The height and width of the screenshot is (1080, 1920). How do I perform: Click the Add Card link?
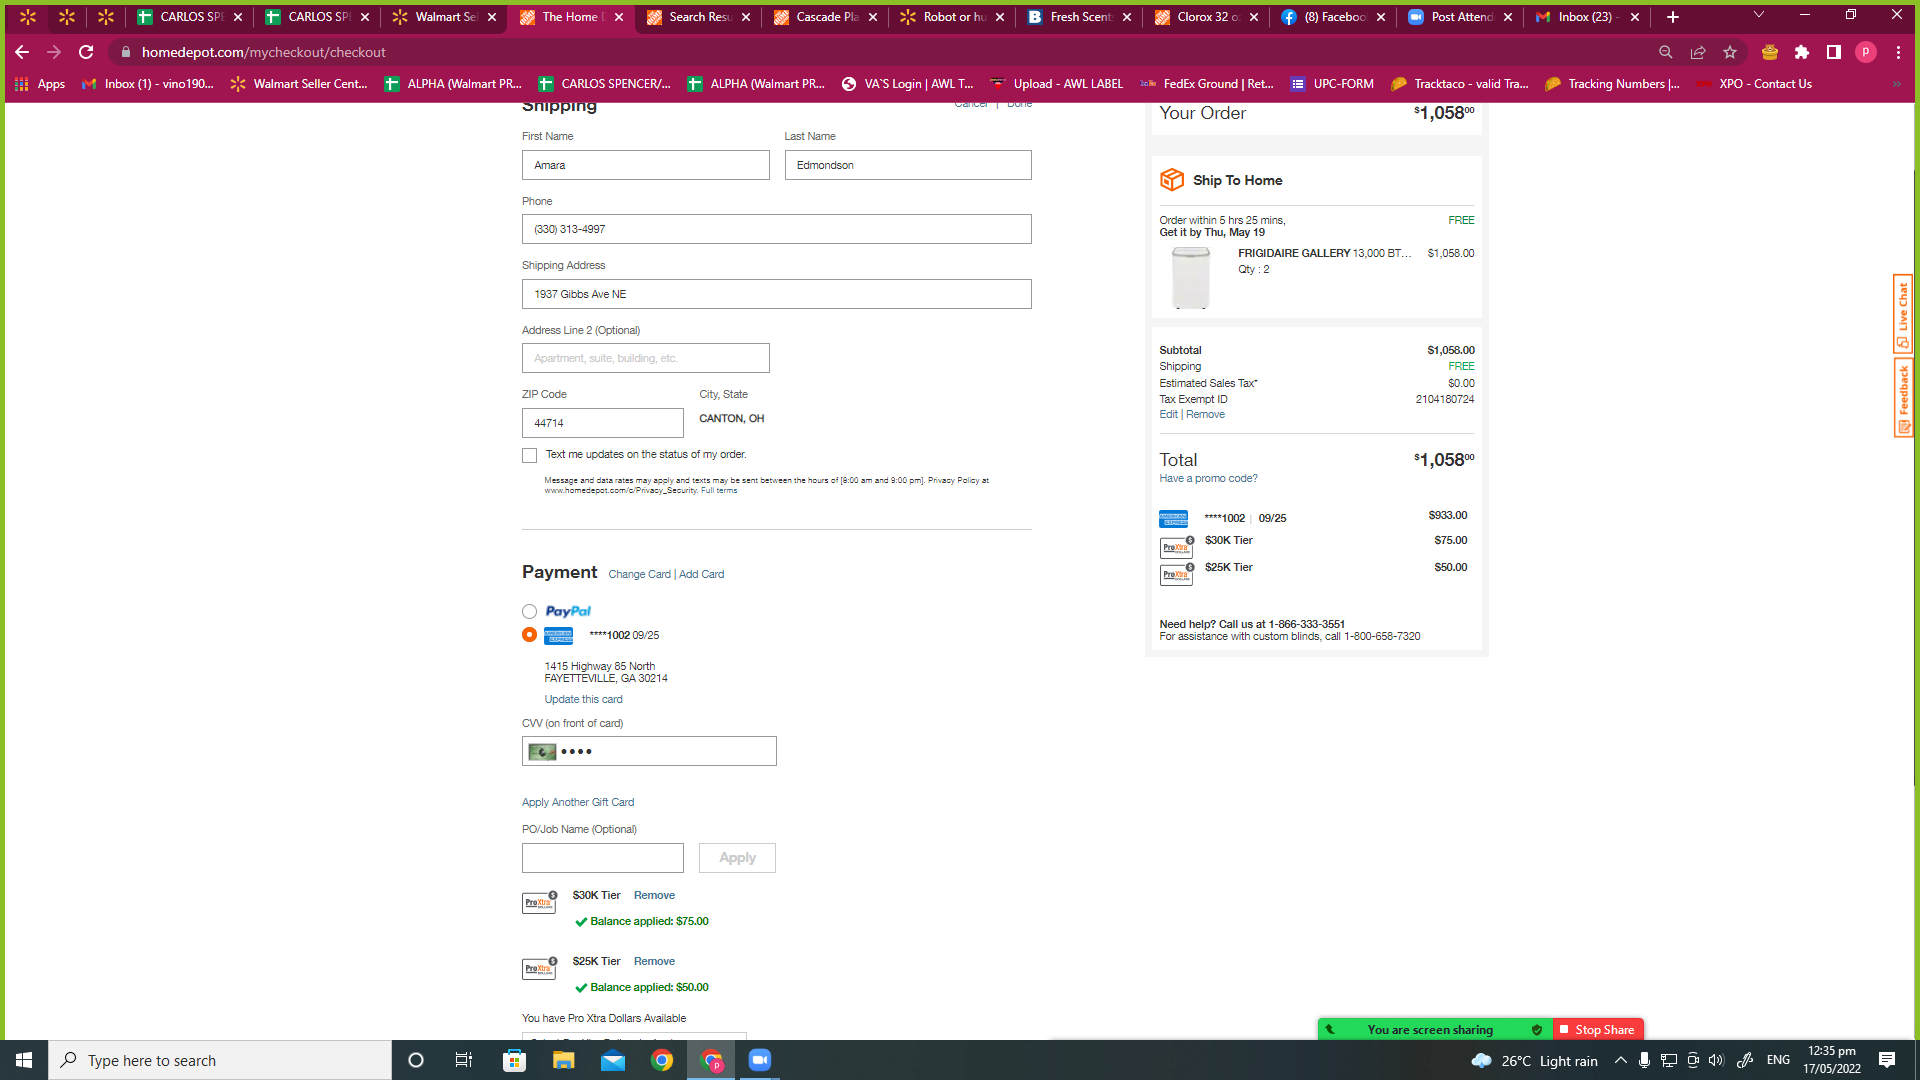[x=701, y=574]
